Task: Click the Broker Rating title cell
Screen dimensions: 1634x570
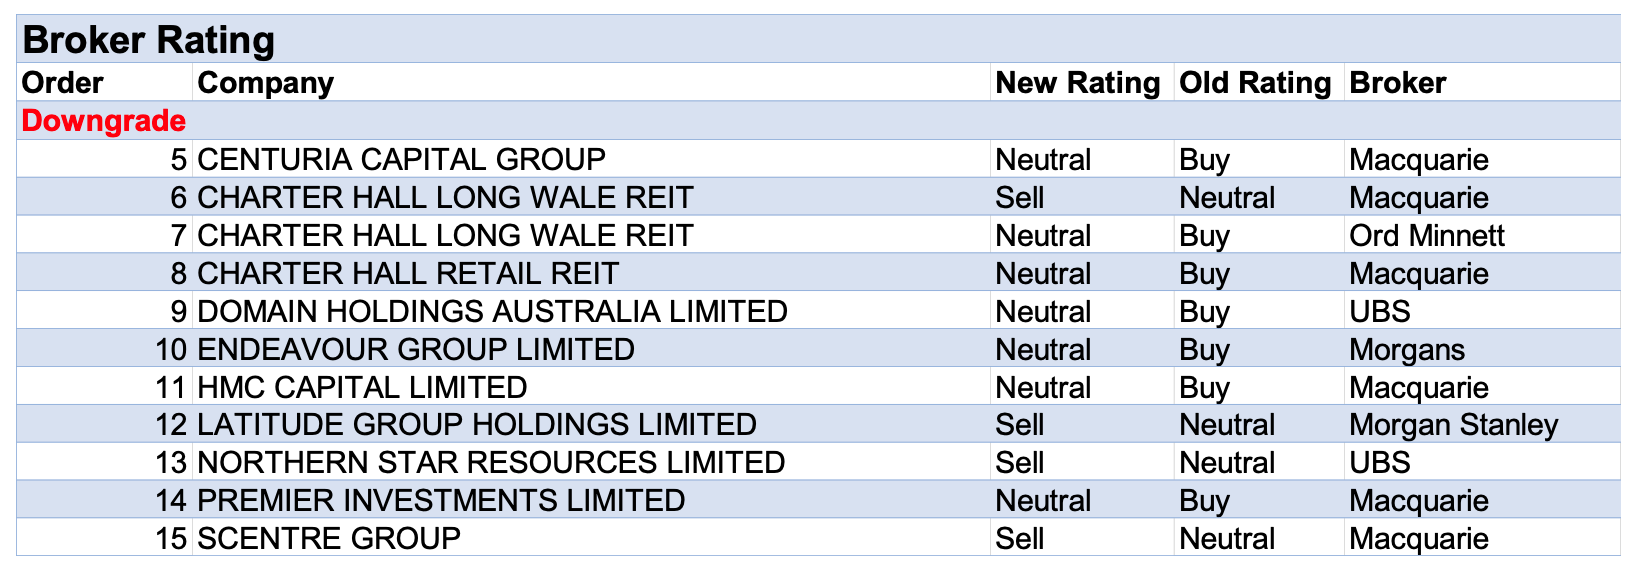Action: click(x=148, y=40)
